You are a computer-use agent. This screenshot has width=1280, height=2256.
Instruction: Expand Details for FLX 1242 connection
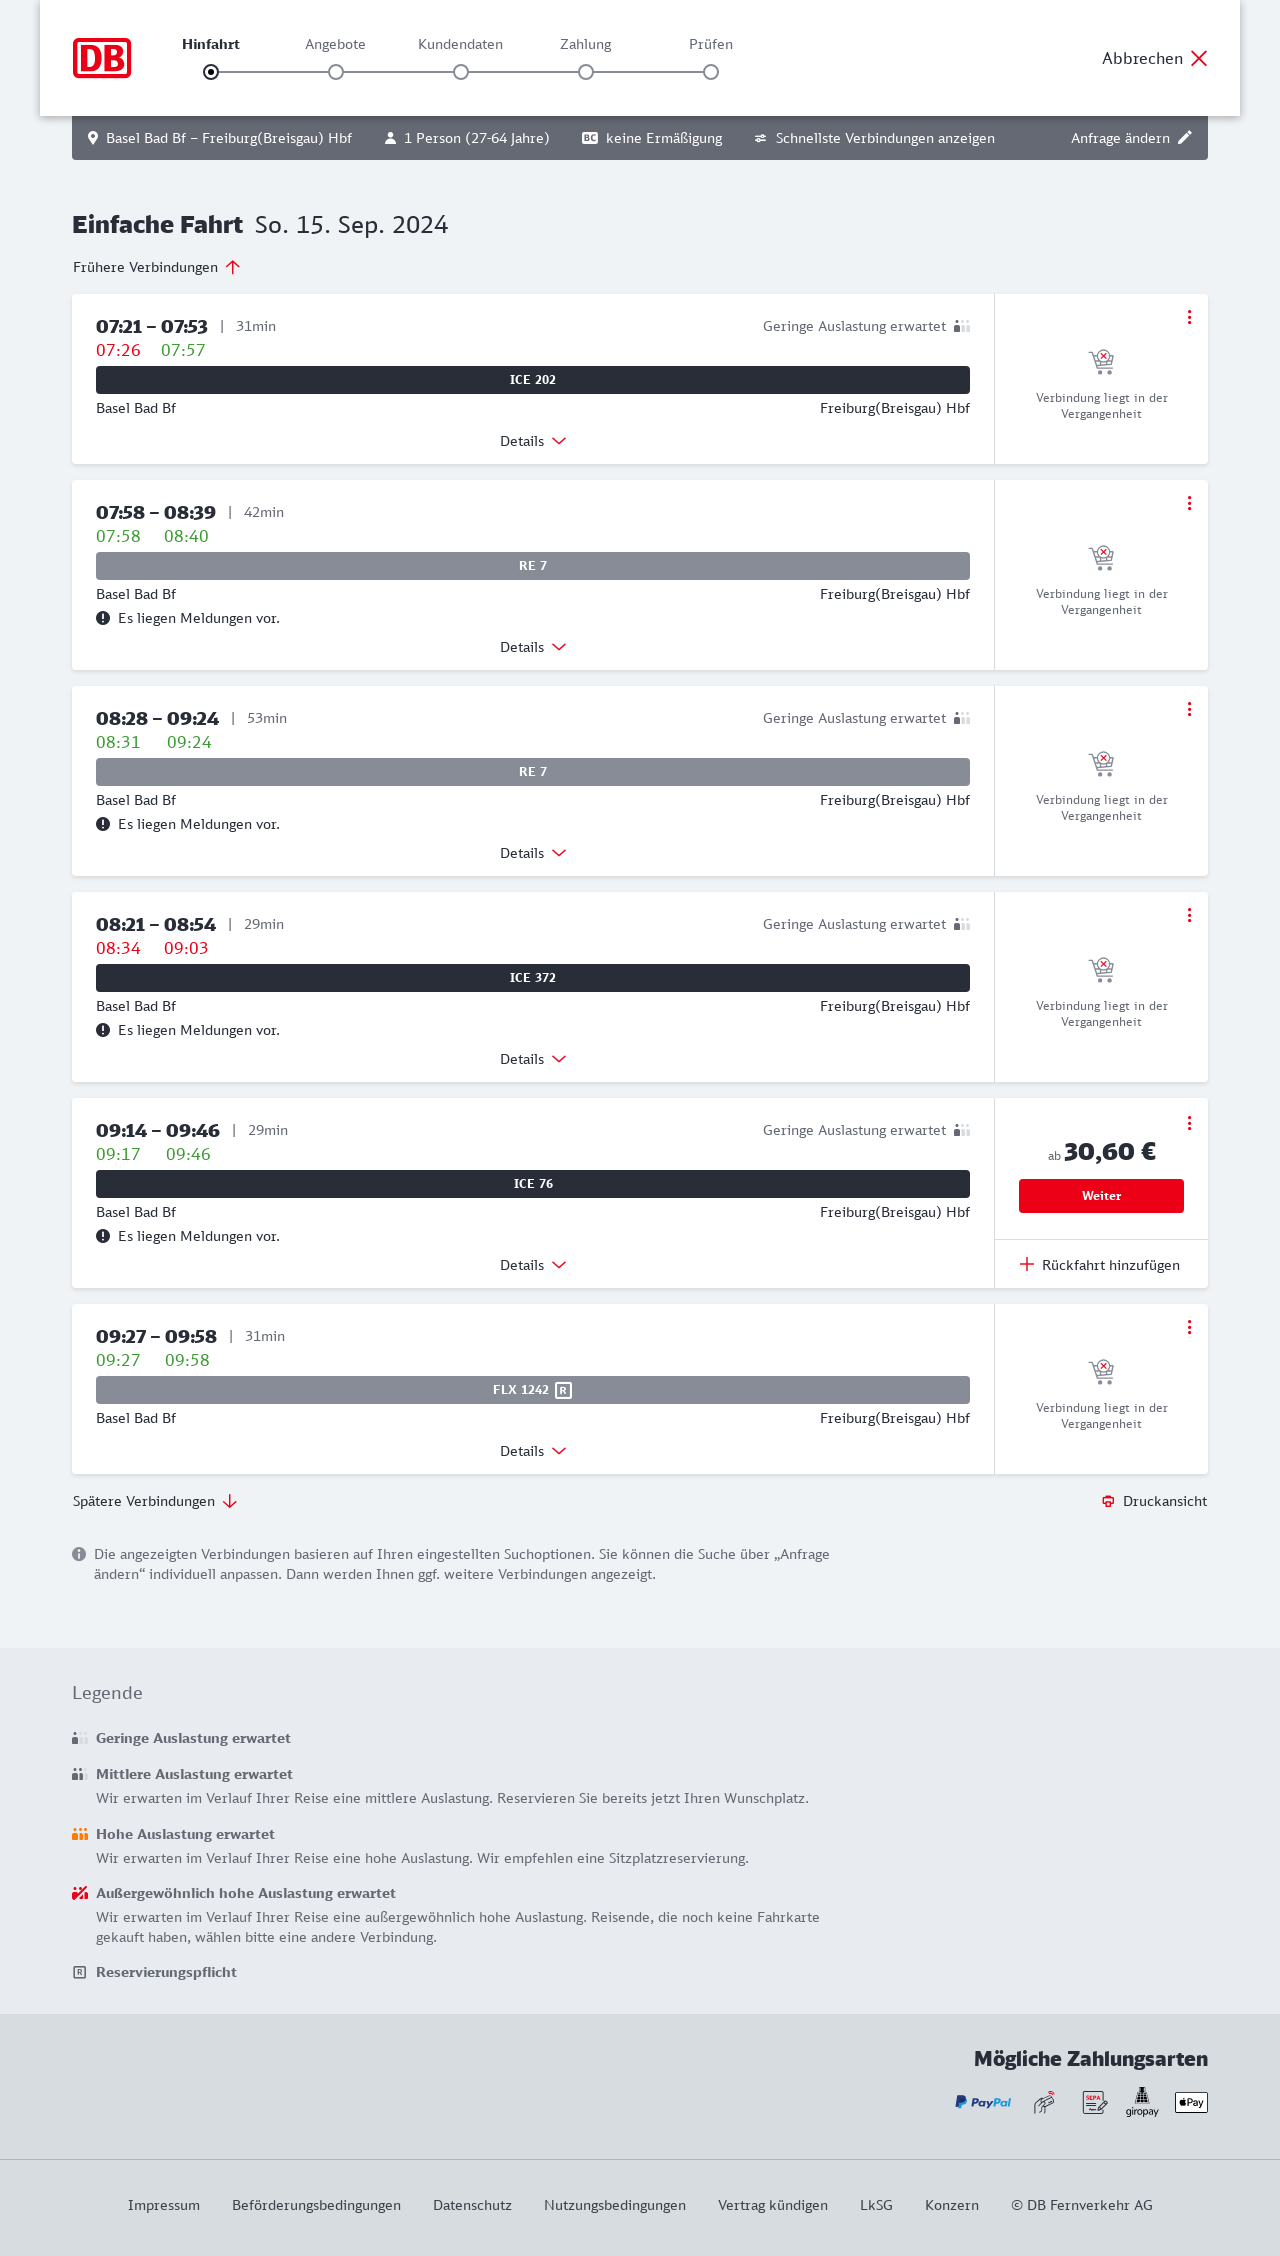click(x=532, y=1451)
